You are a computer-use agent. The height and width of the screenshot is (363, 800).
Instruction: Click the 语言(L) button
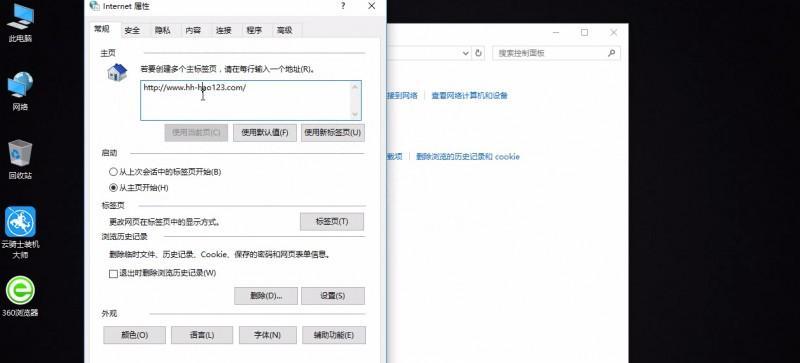[x=202, y=335]
